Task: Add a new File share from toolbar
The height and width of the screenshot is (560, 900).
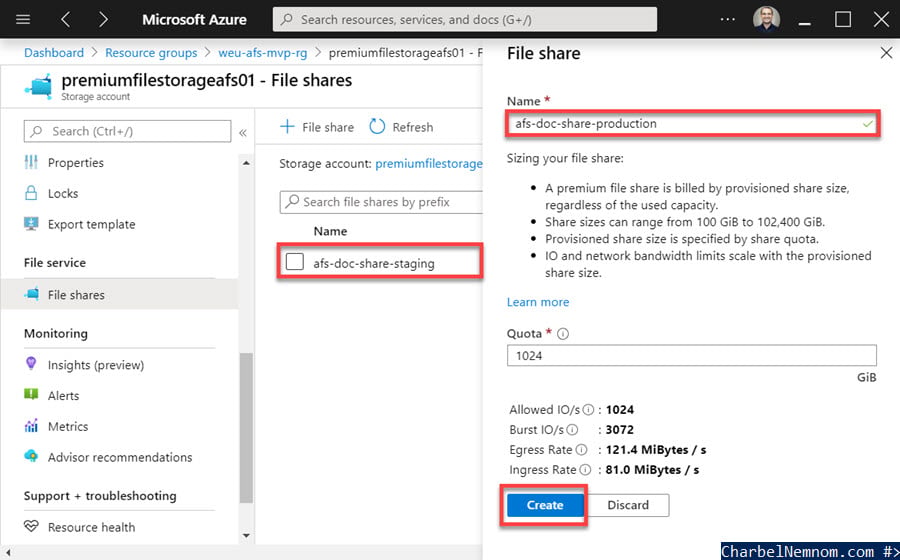Action: [x=317, y=127]
